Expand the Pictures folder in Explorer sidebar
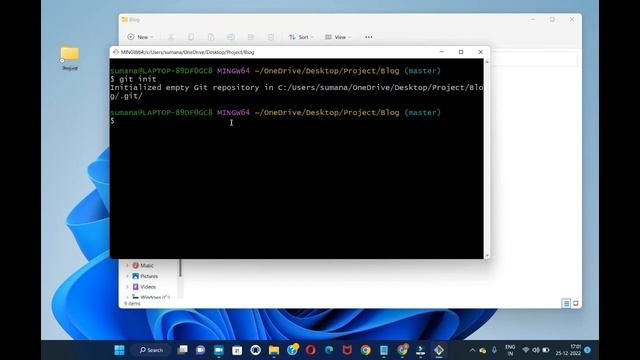Viewport: 640px width, 360px height. (127, 276)
